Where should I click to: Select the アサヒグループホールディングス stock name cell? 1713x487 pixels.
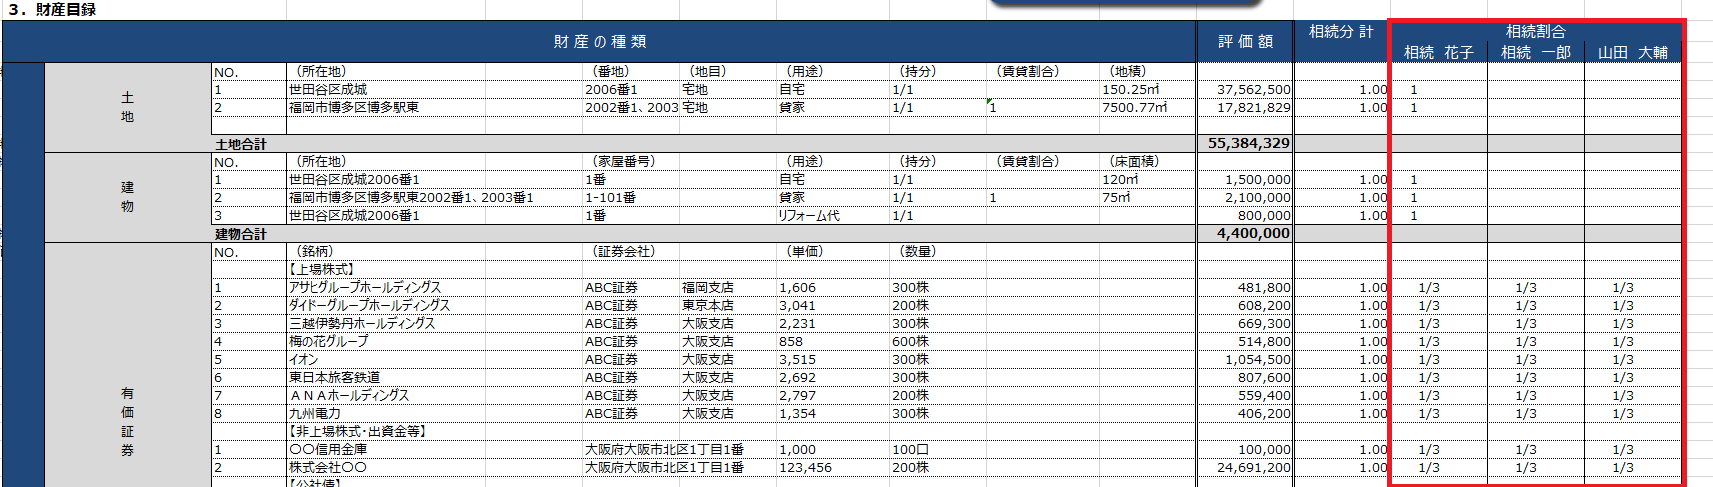coord(364,288)
